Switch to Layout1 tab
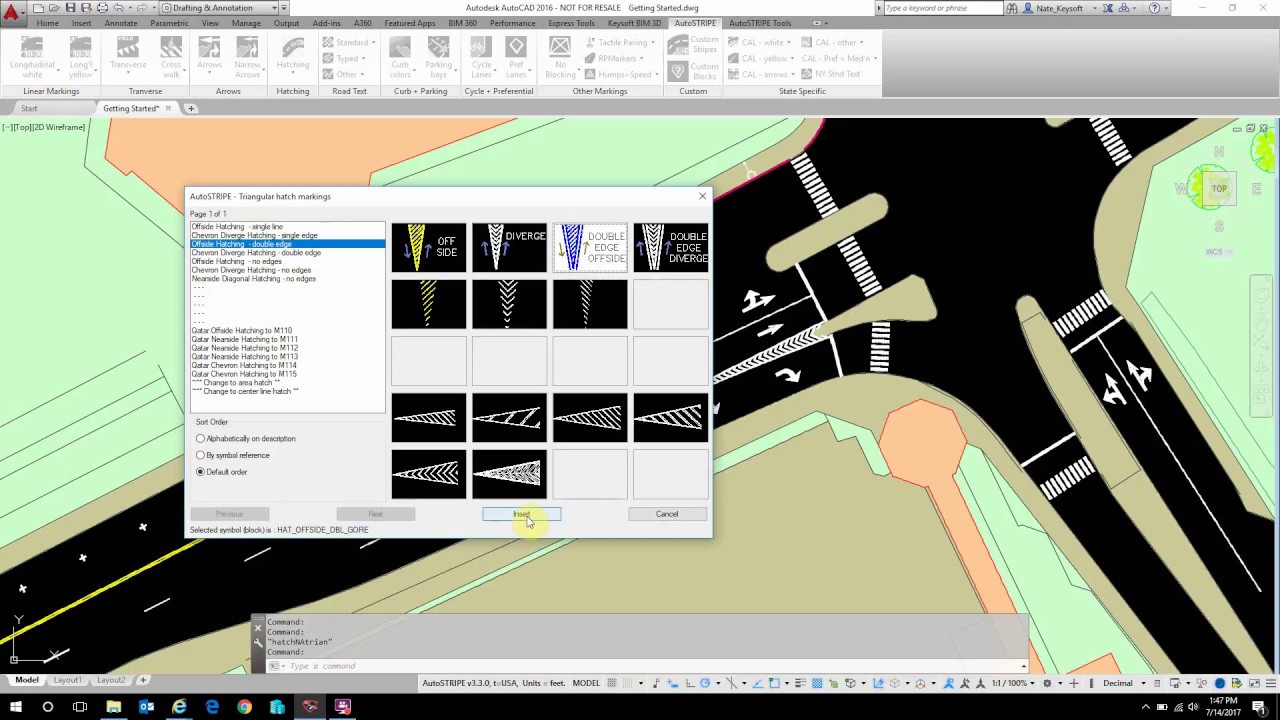The width and height of the screenshot is (1280, 720). click(x=68, y=681)
